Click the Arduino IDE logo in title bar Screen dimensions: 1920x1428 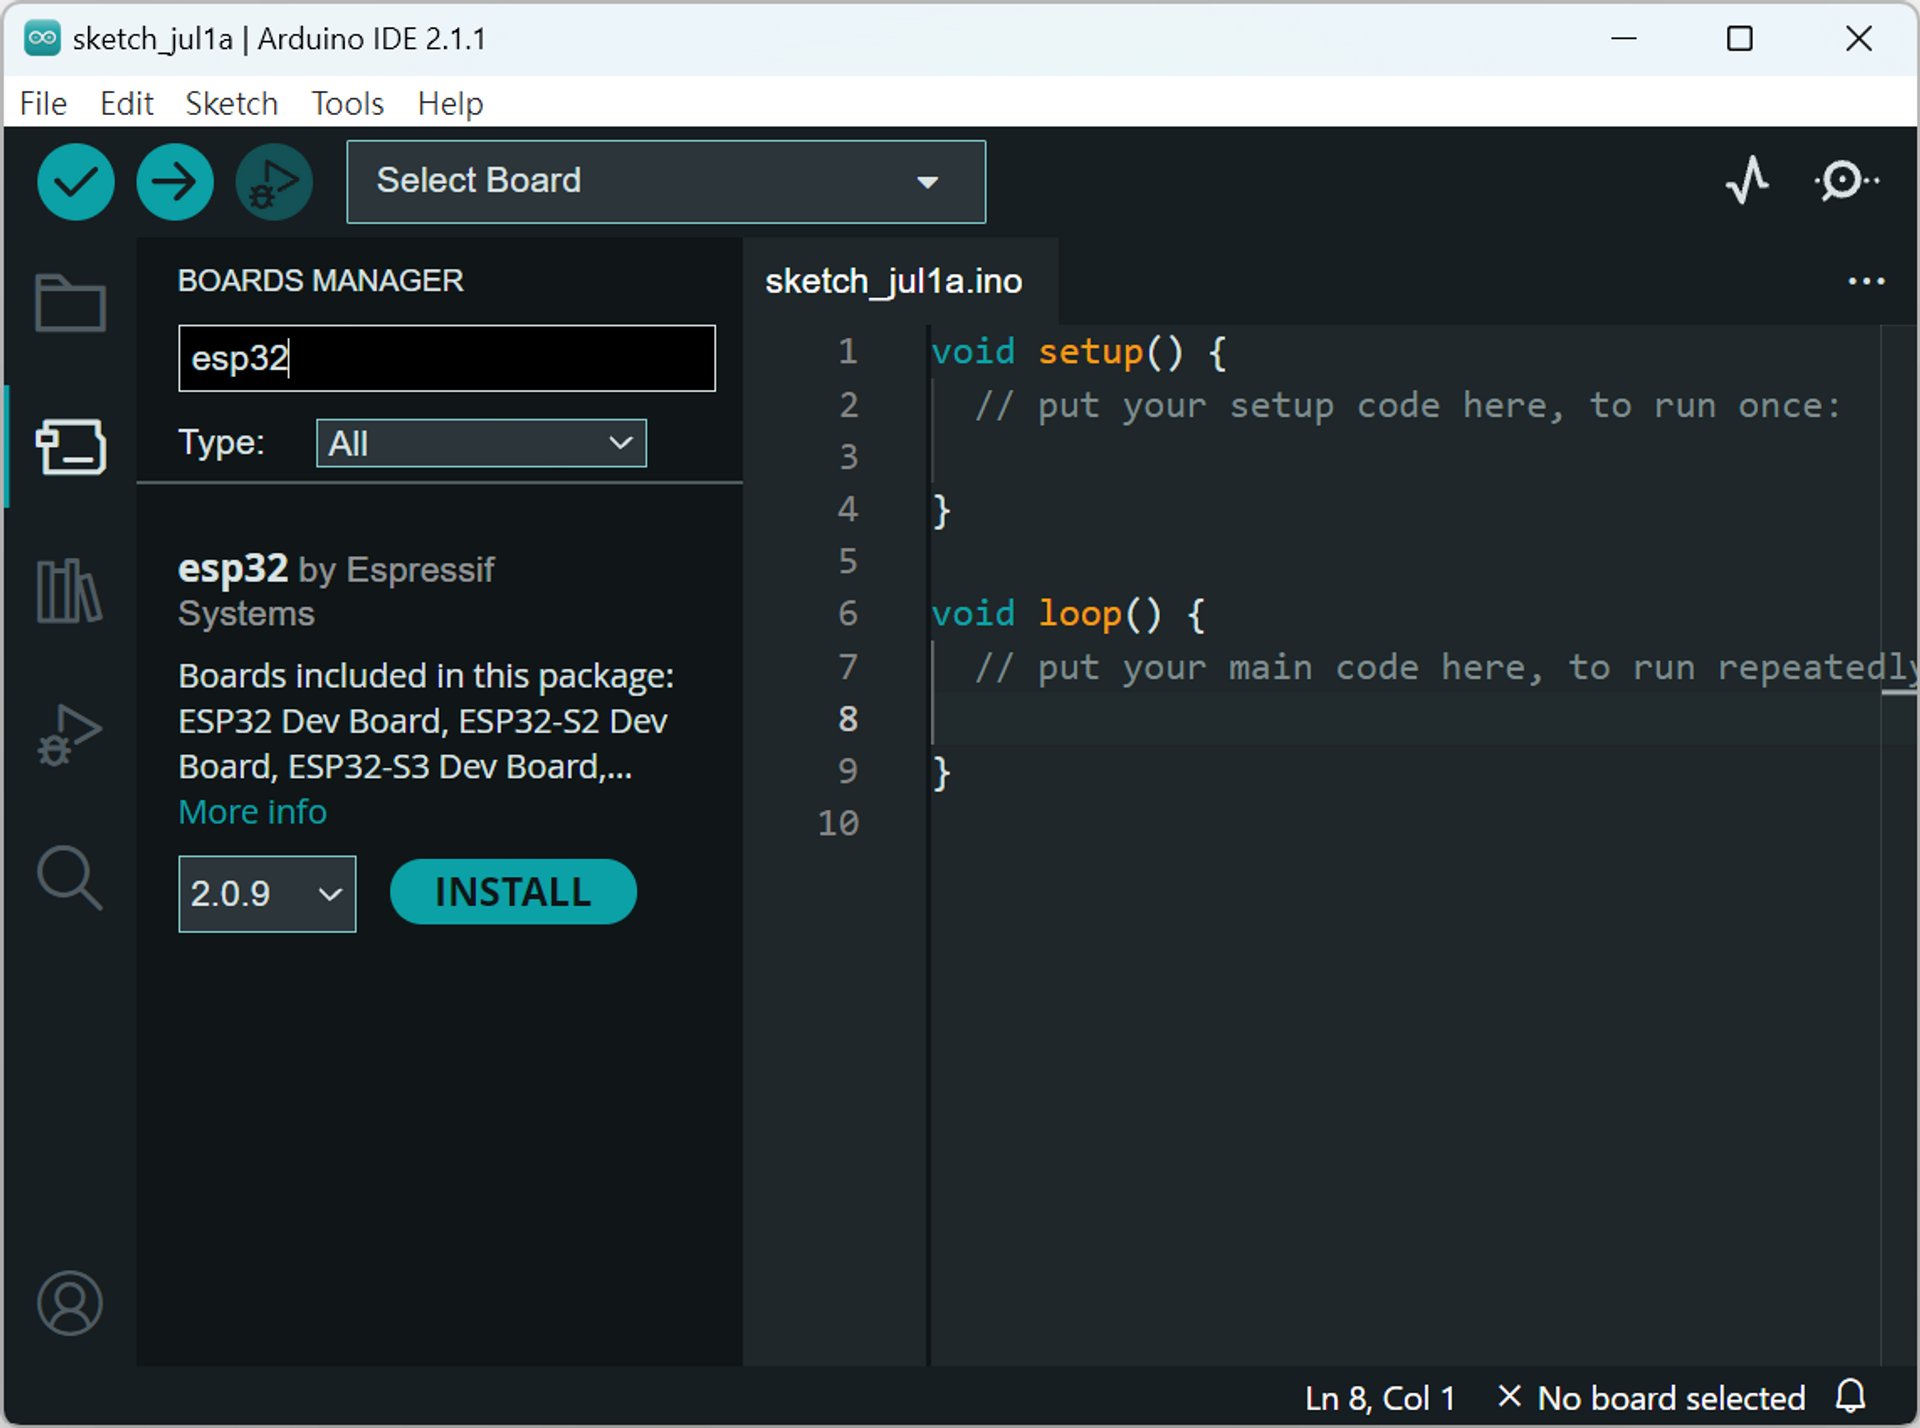(42, 38)
